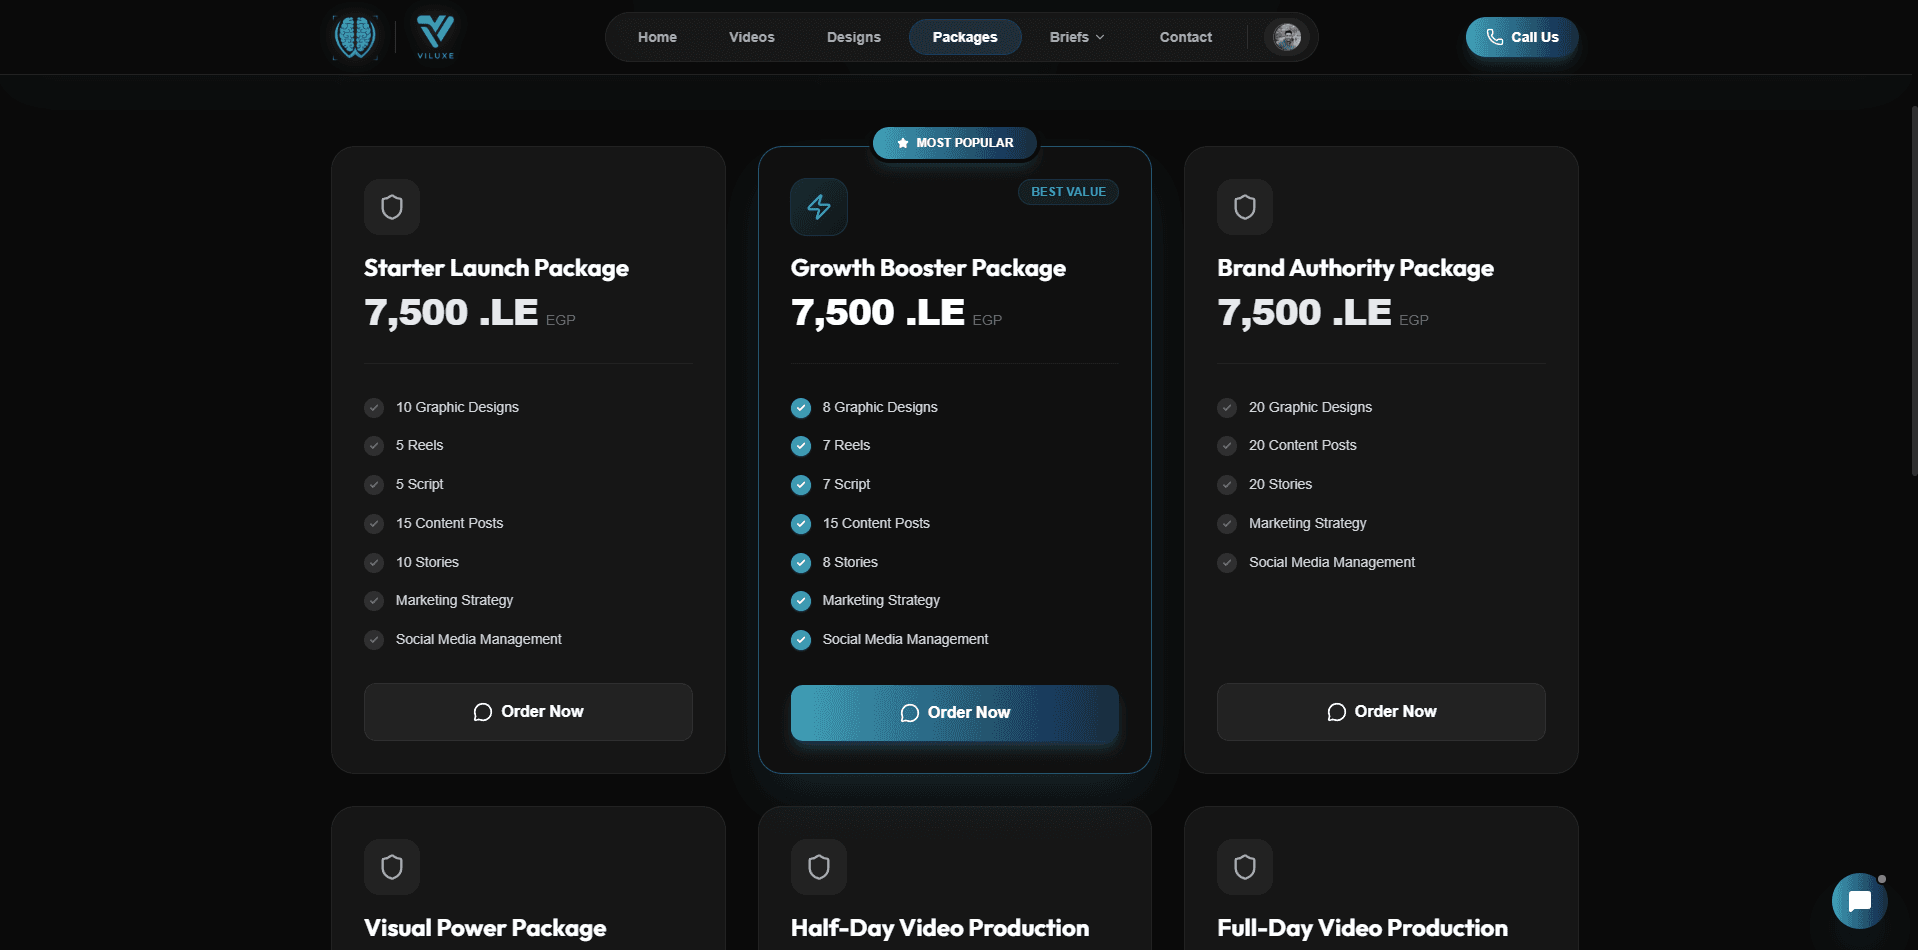
Task: Click check icon beside 7 Script
Action: [801, 485]
